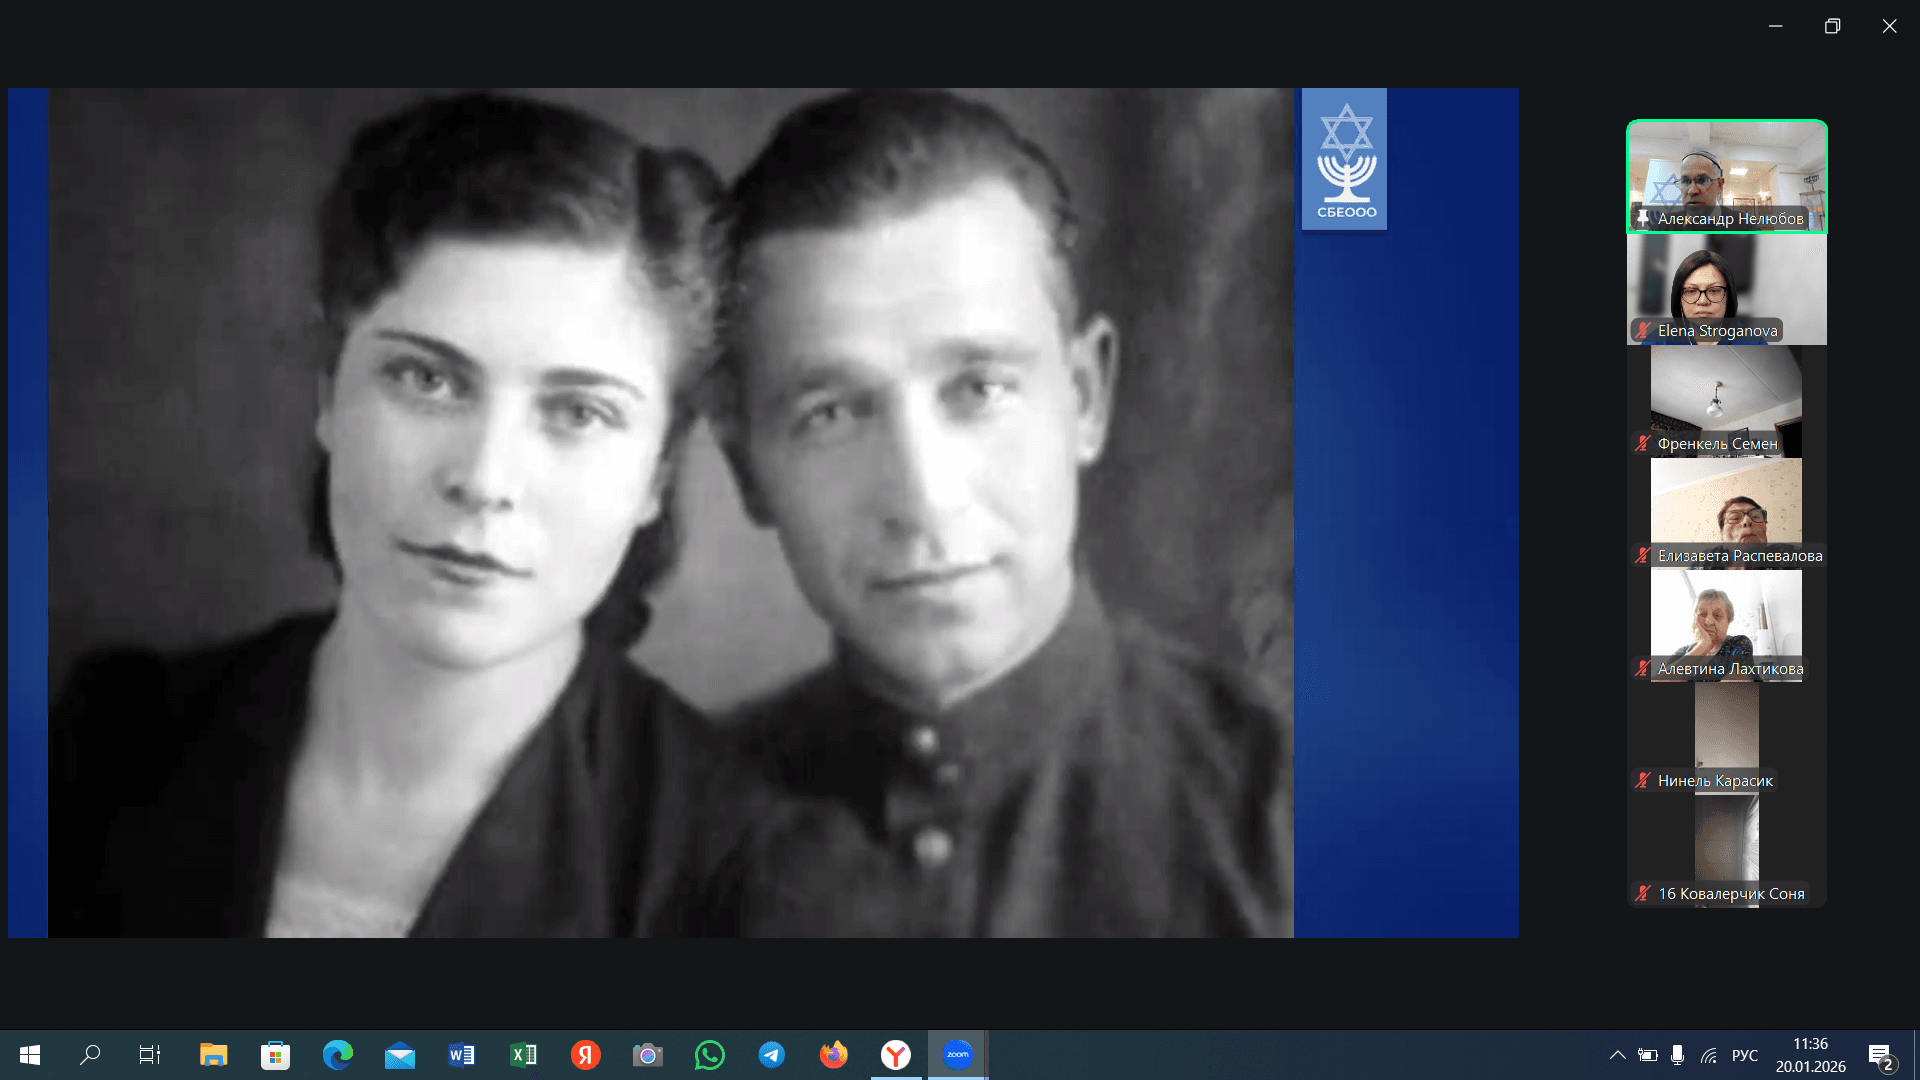Image resolution: width=1920 pixels, height=1080 pixels.
Task: Show hidden system tray icons
Action: pos(1617,1055)
